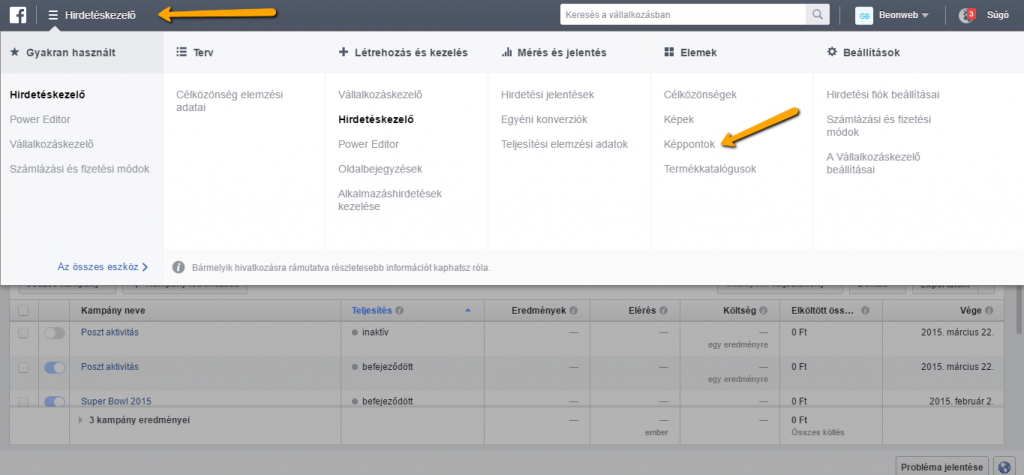Click the bar-chart icon of Mérés és jelentés
Screen dimensions: 1024x475
(506, 52)
